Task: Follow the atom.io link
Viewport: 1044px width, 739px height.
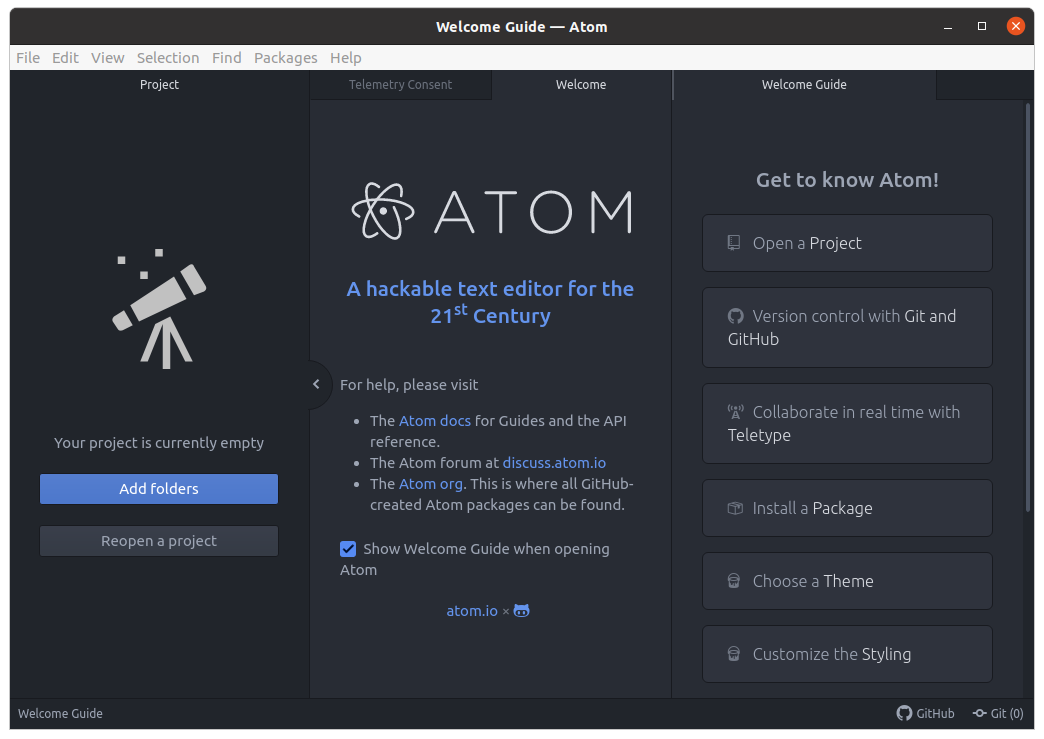Action: coord(472,611)
